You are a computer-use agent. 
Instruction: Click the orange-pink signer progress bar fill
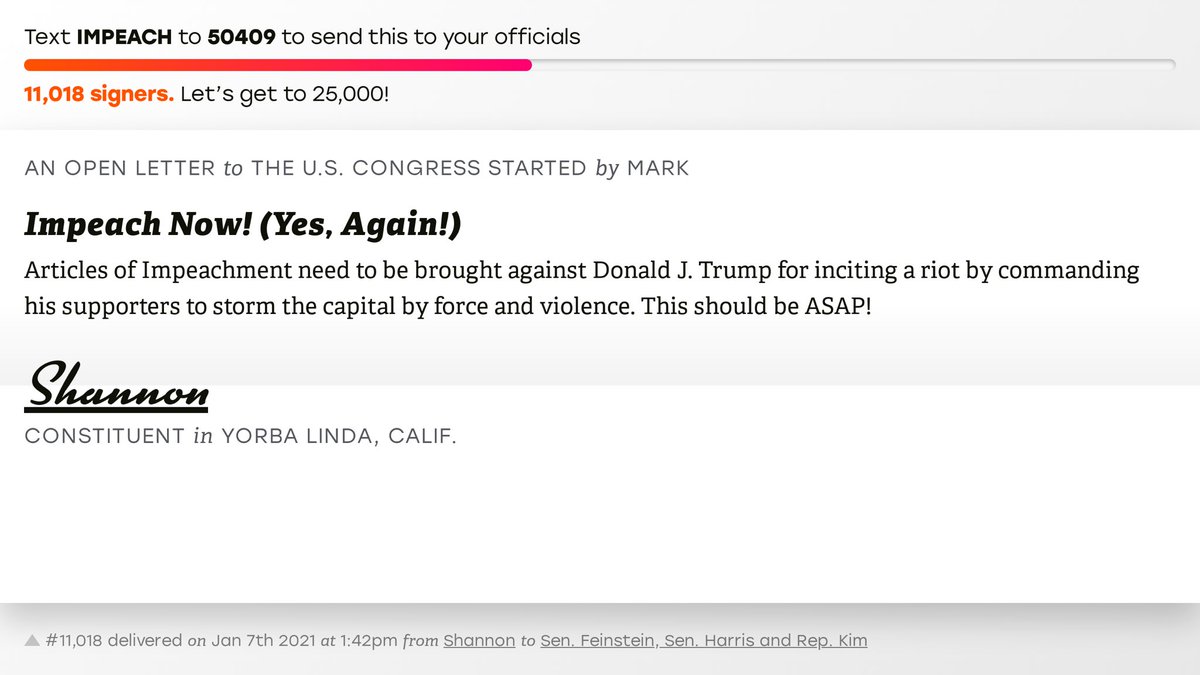277,66
